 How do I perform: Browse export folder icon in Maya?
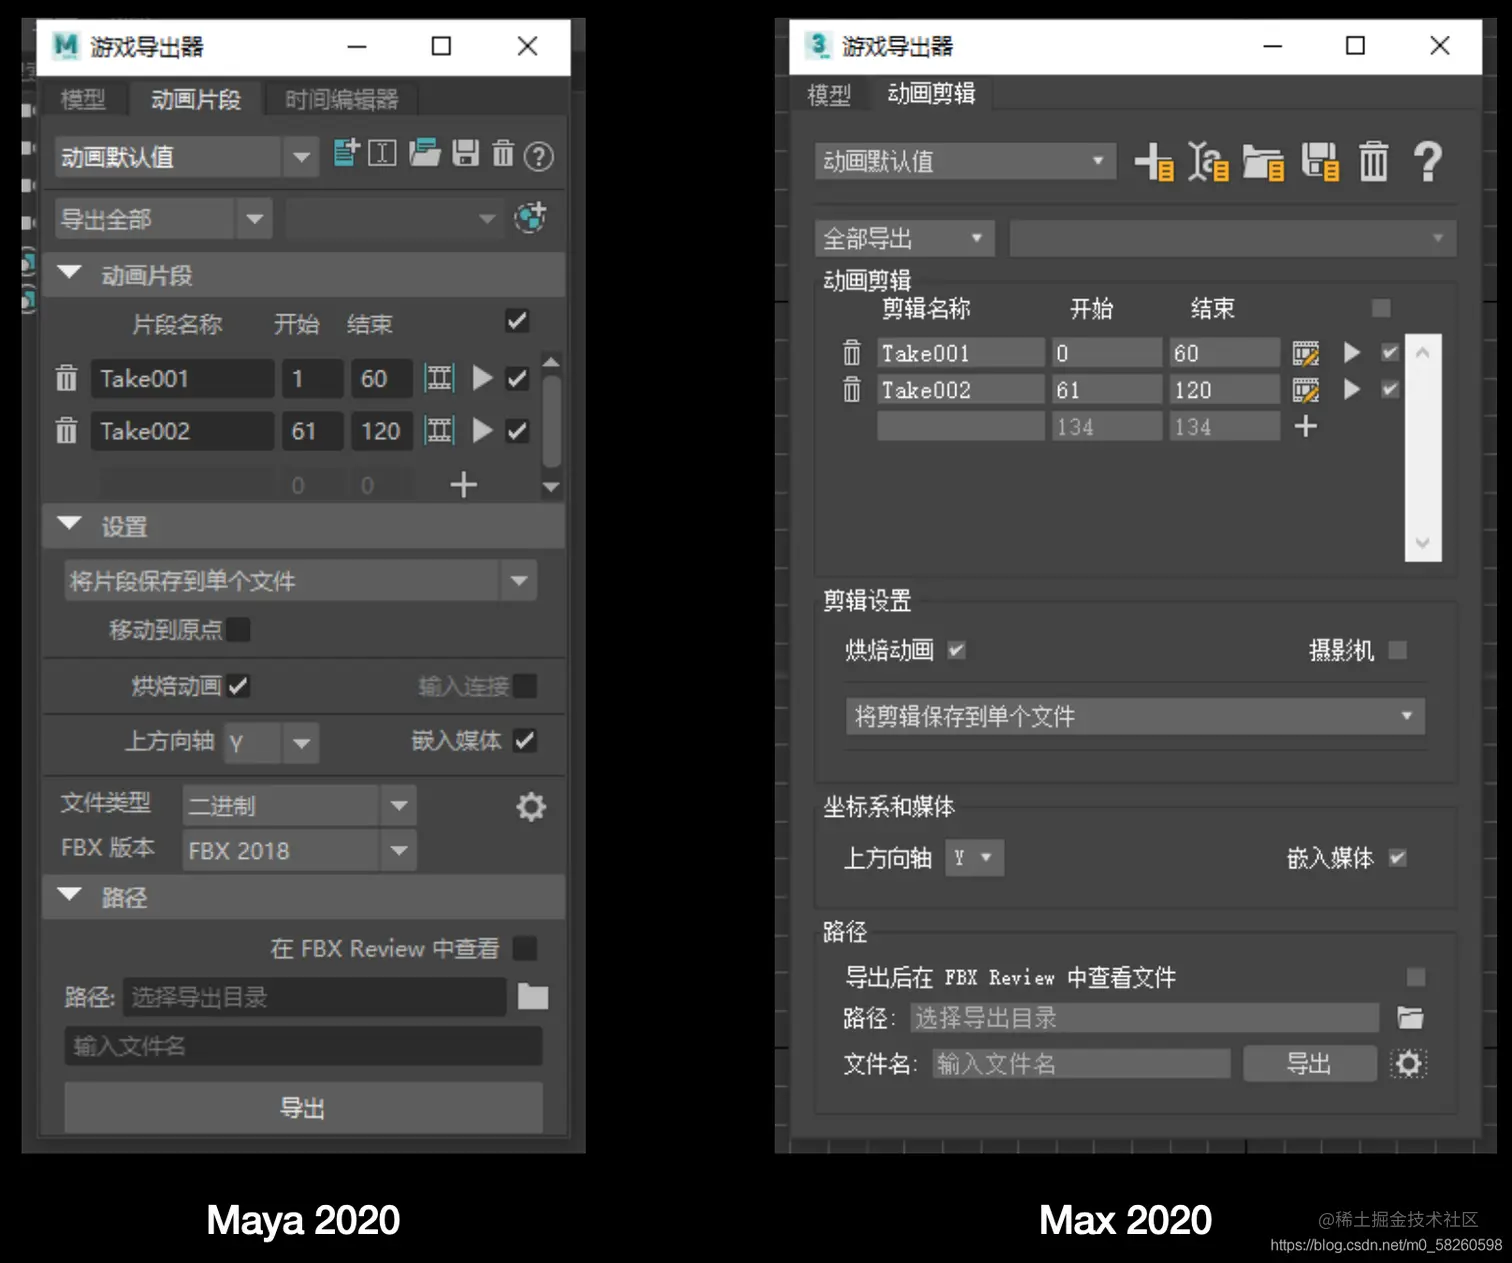(533, 996)
